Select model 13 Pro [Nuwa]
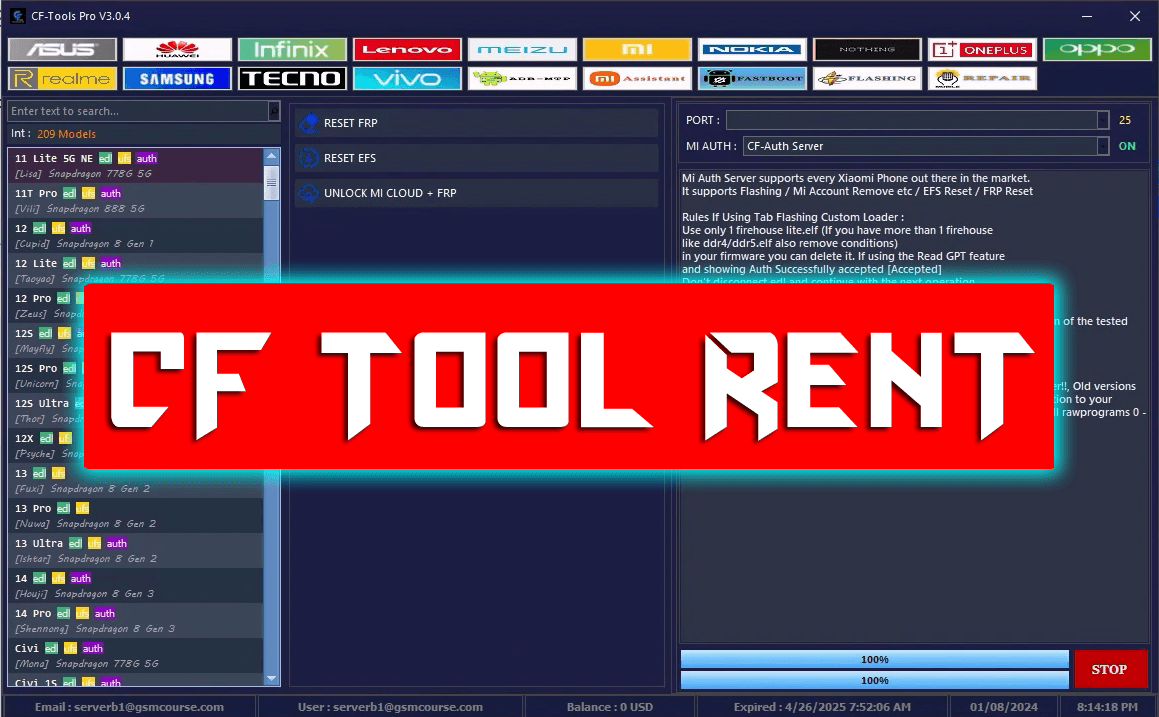Image resolution: width=1159 pixels, height=717 pixels. click(136, 516)
